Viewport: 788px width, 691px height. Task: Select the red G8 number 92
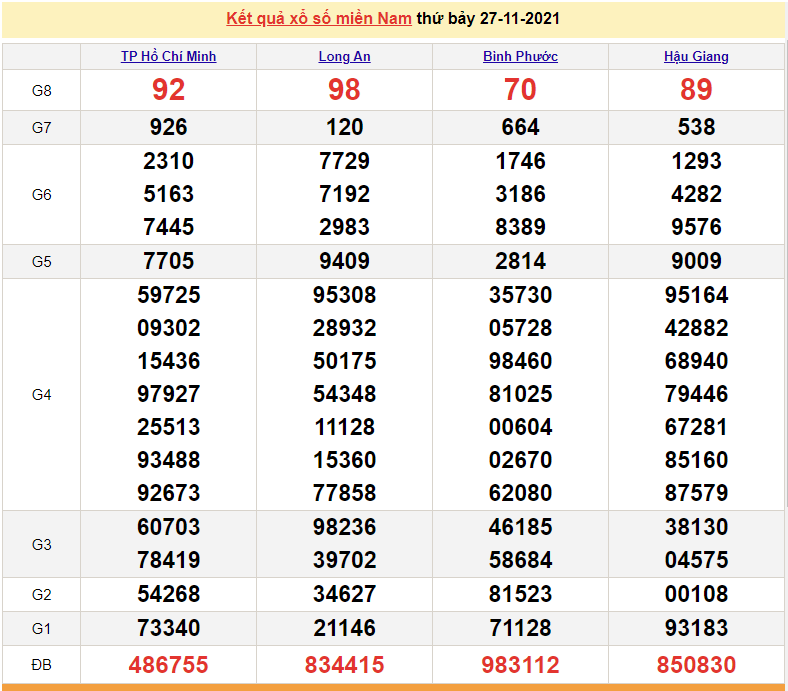pyautogui.click(x=168, y=91)
